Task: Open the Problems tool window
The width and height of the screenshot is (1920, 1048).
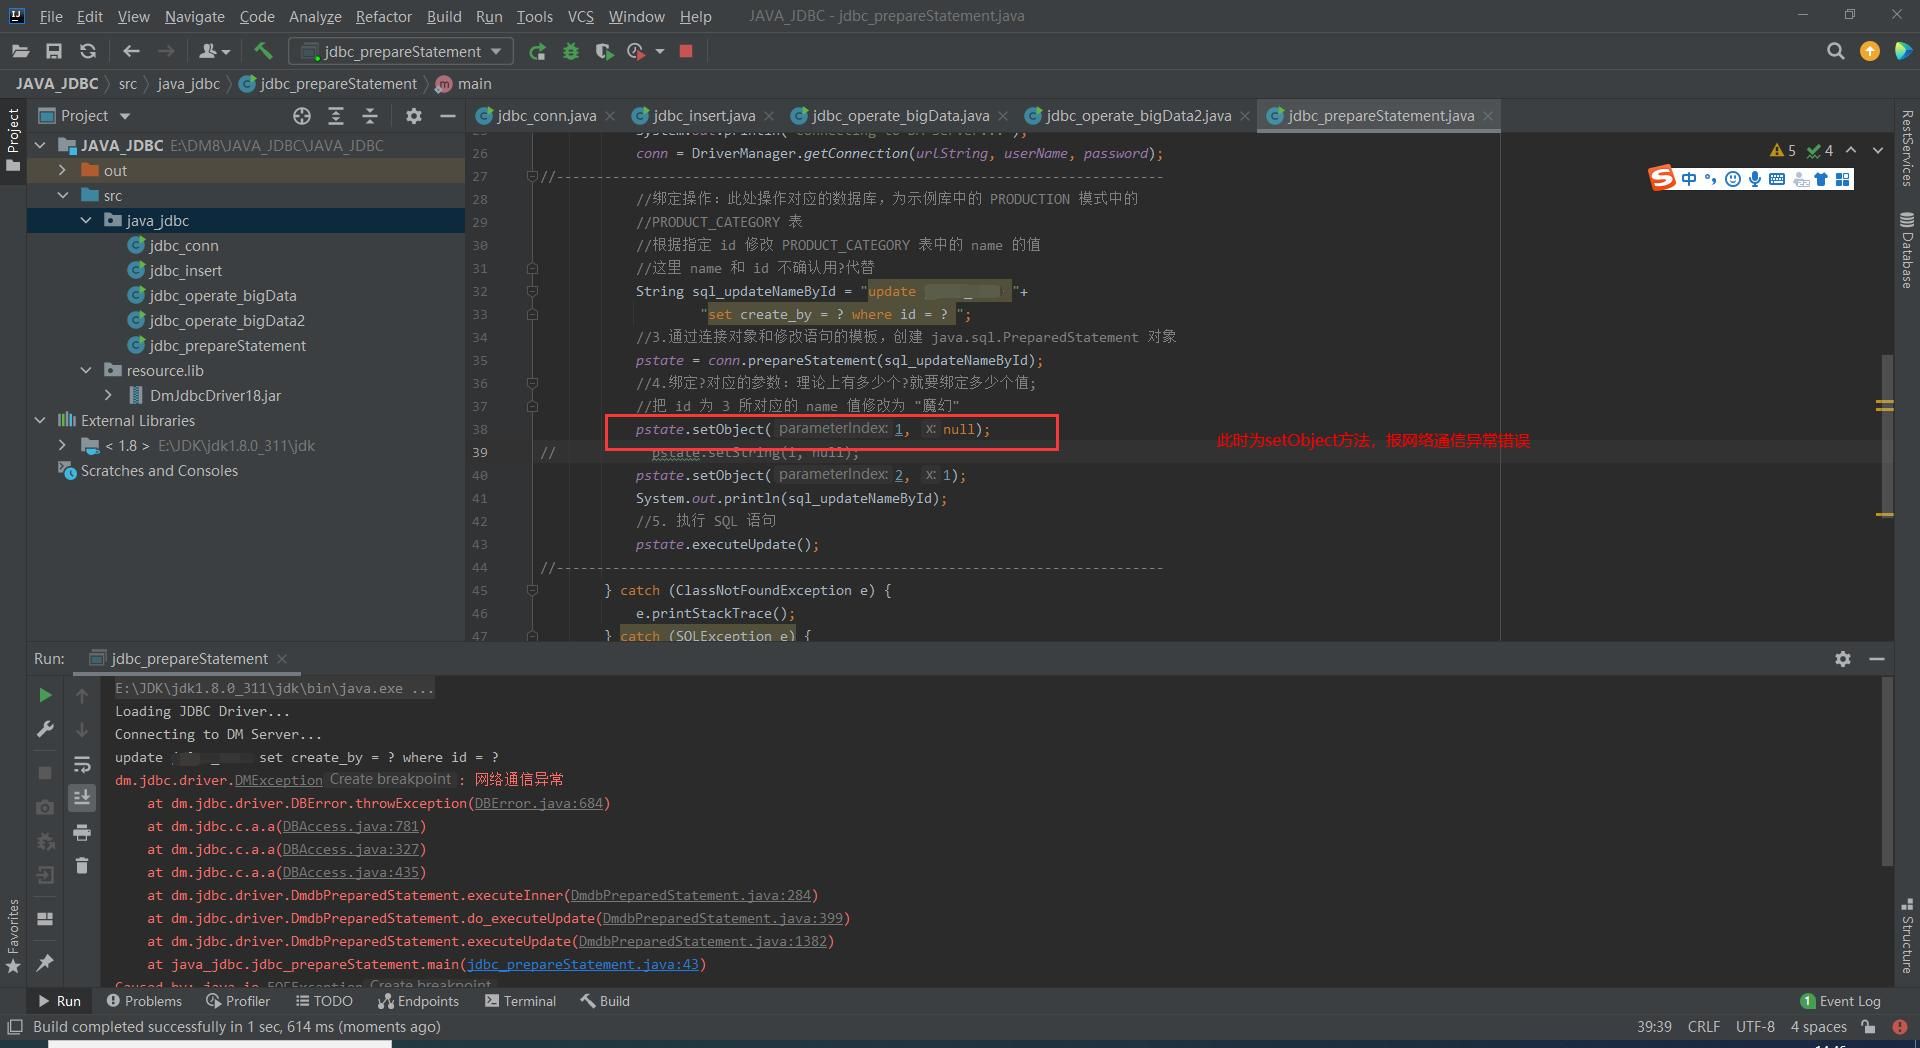Action: point(144,1001)
